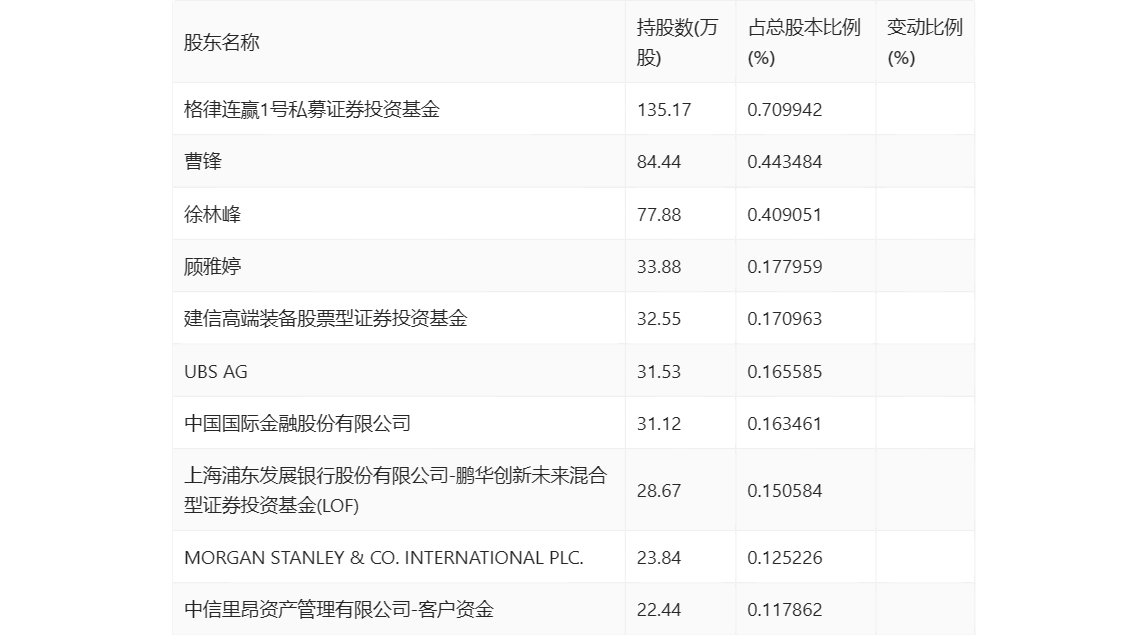Click ratio value 0.165585

(x=785, y=371)
